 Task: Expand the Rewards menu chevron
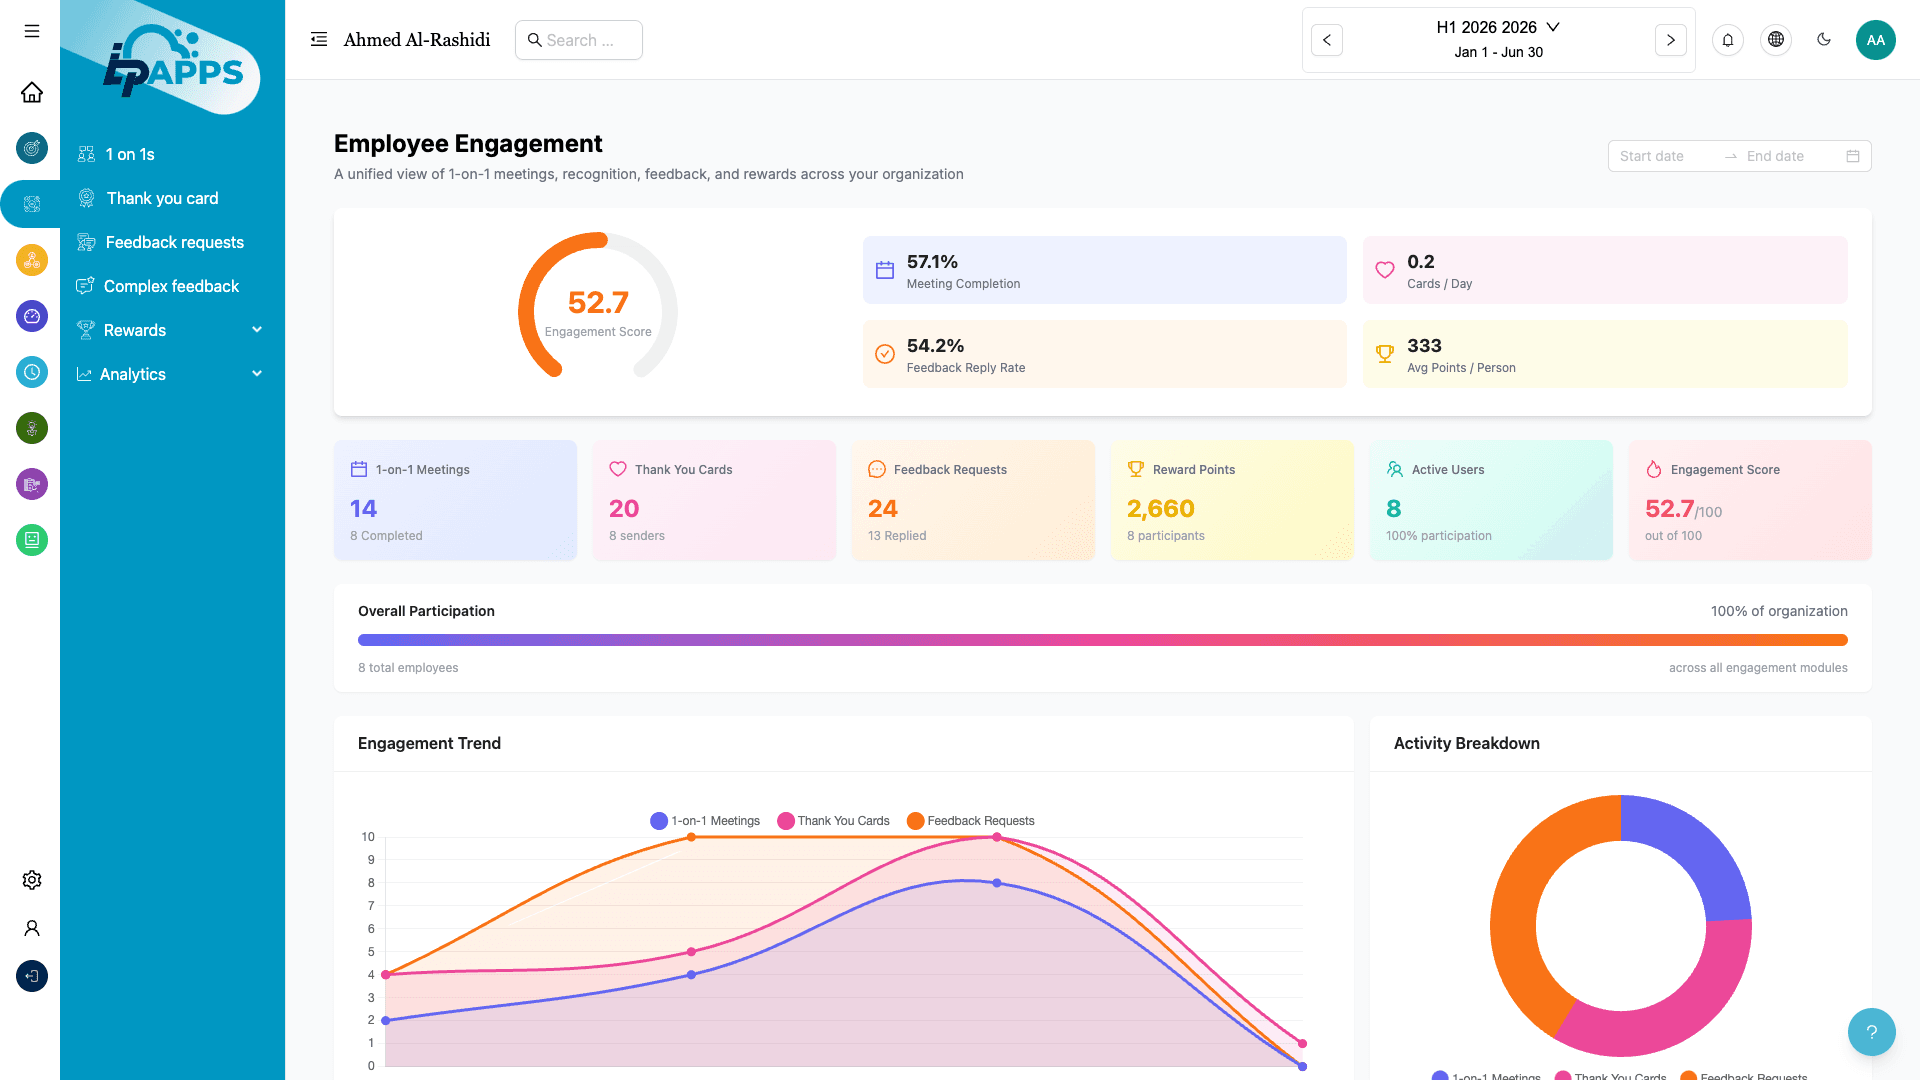(x=257, y=330)
